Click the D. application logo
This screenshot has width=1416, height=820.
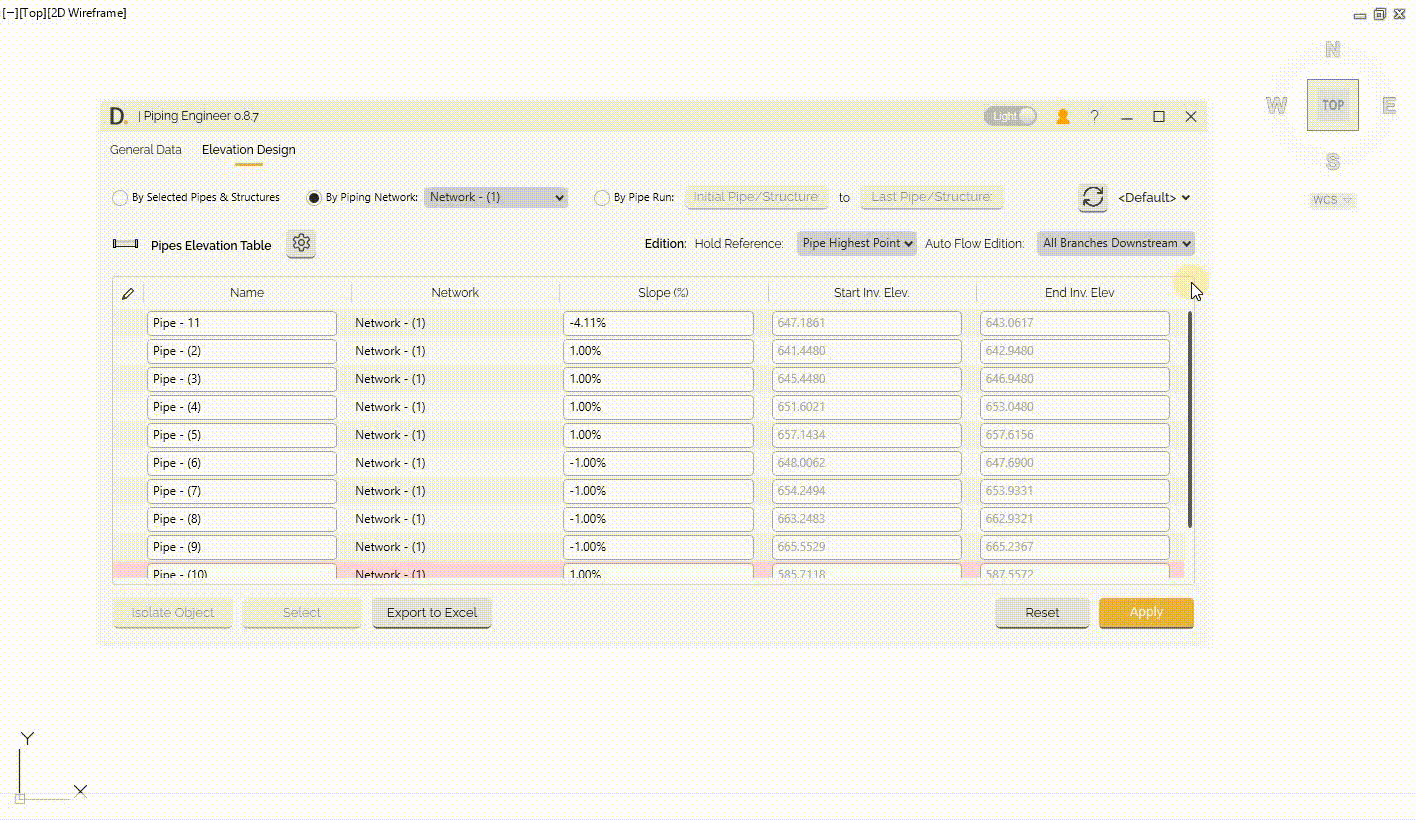tap(118, 117)
